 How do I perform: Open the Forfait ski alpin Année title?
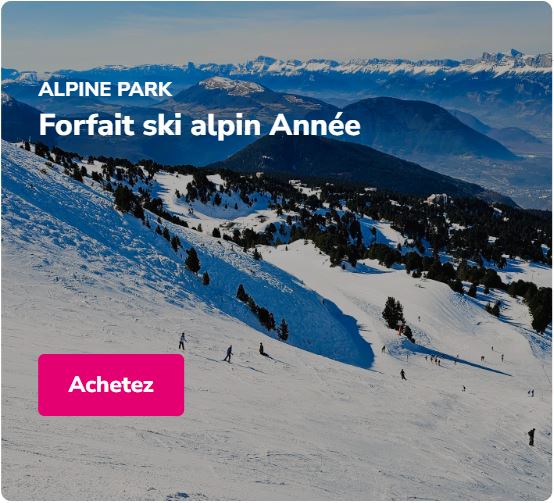tap(200, 125)
